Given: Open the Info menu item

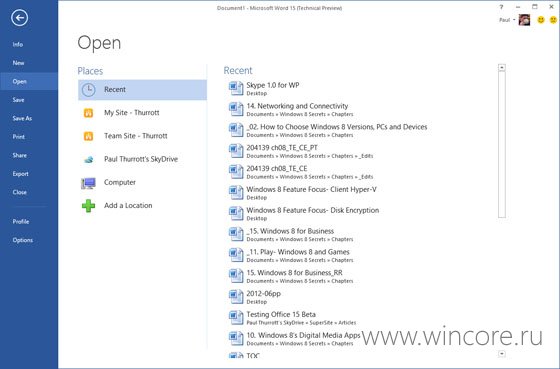Looking at the screenshot, I should pos(18,45).
